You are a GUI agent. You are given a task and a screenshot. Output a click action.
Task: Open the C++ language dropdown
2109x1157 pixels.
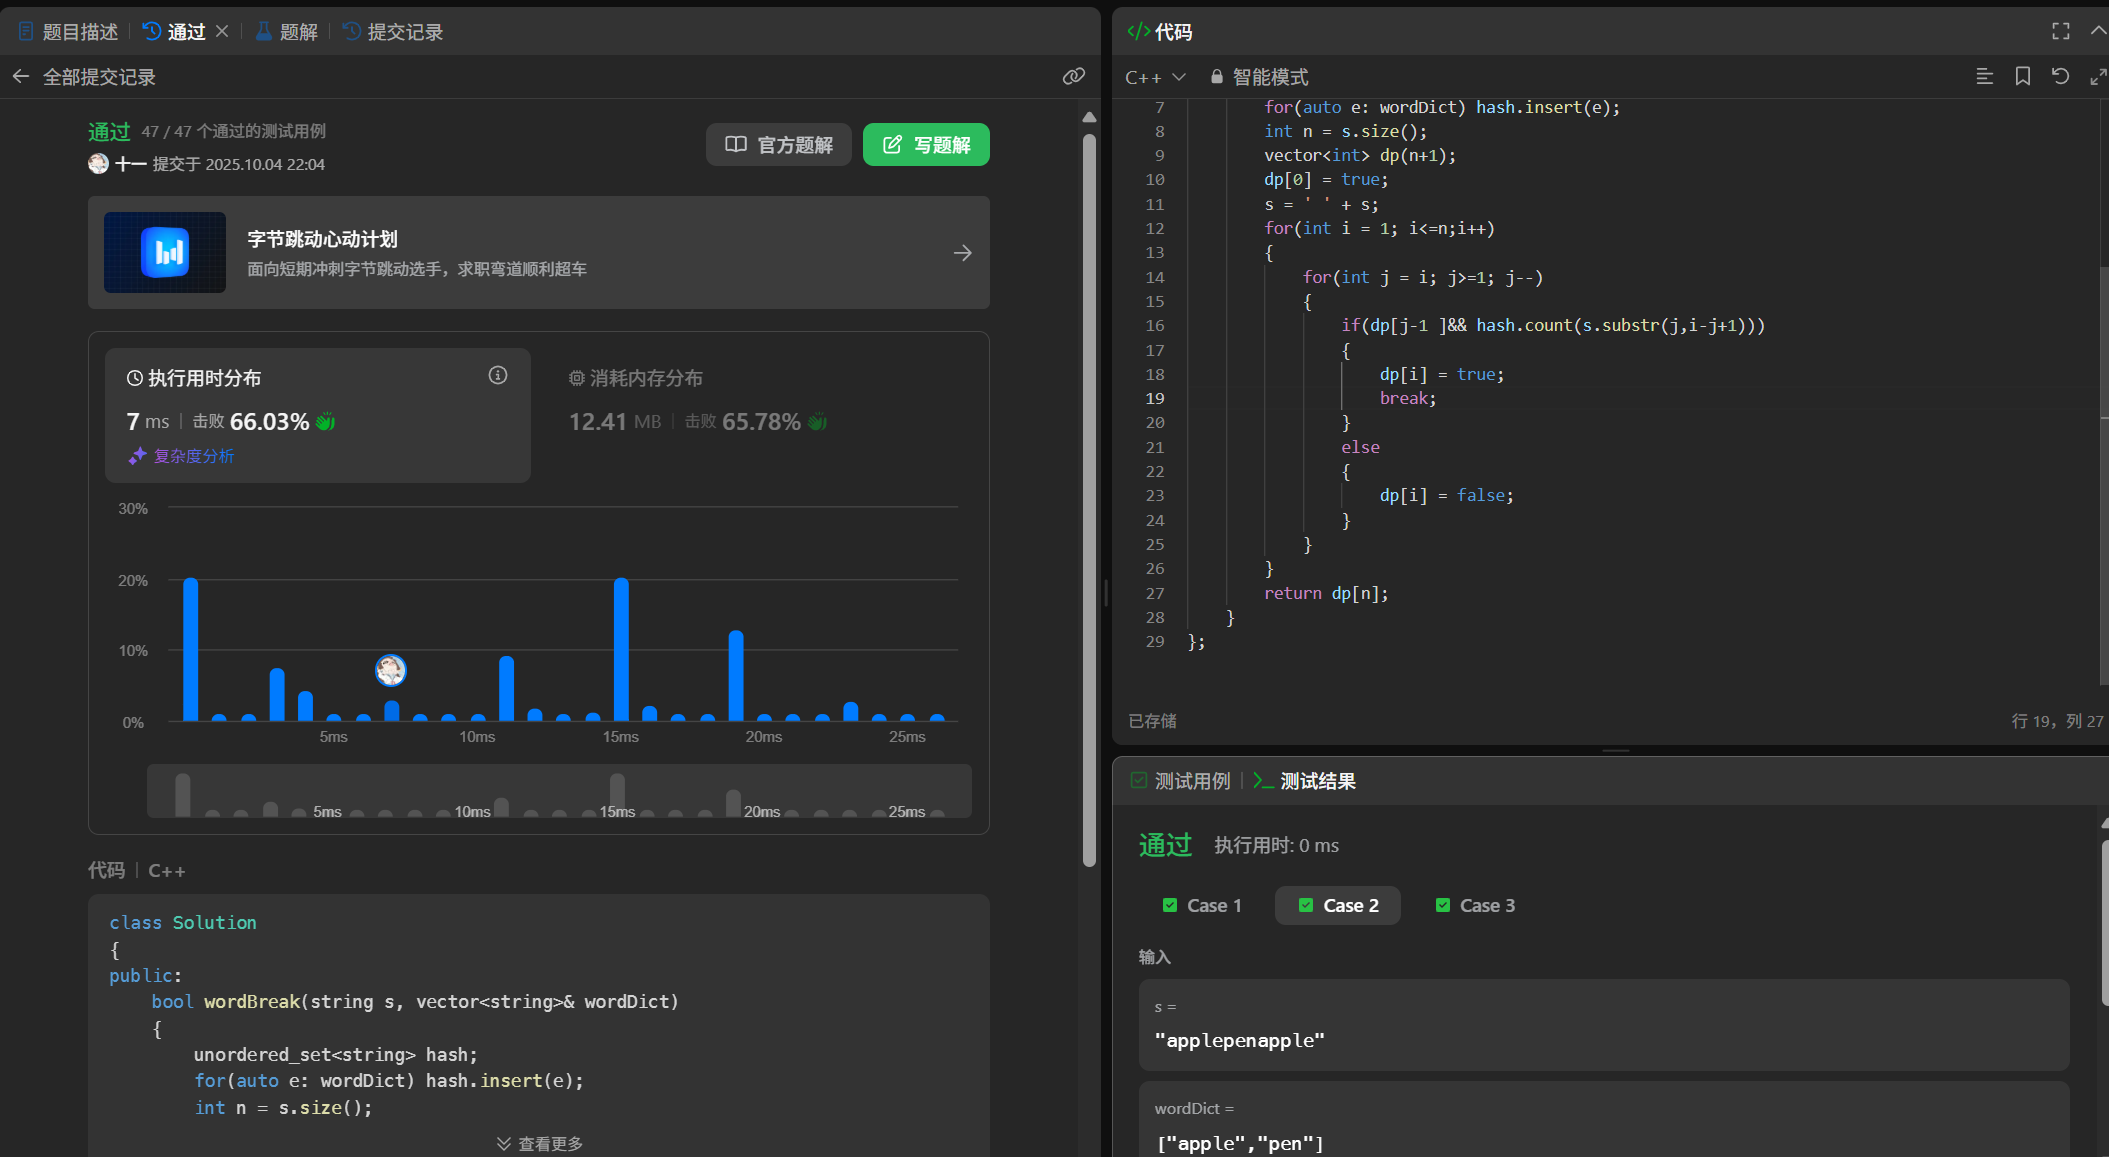[x=1154, y=77]
